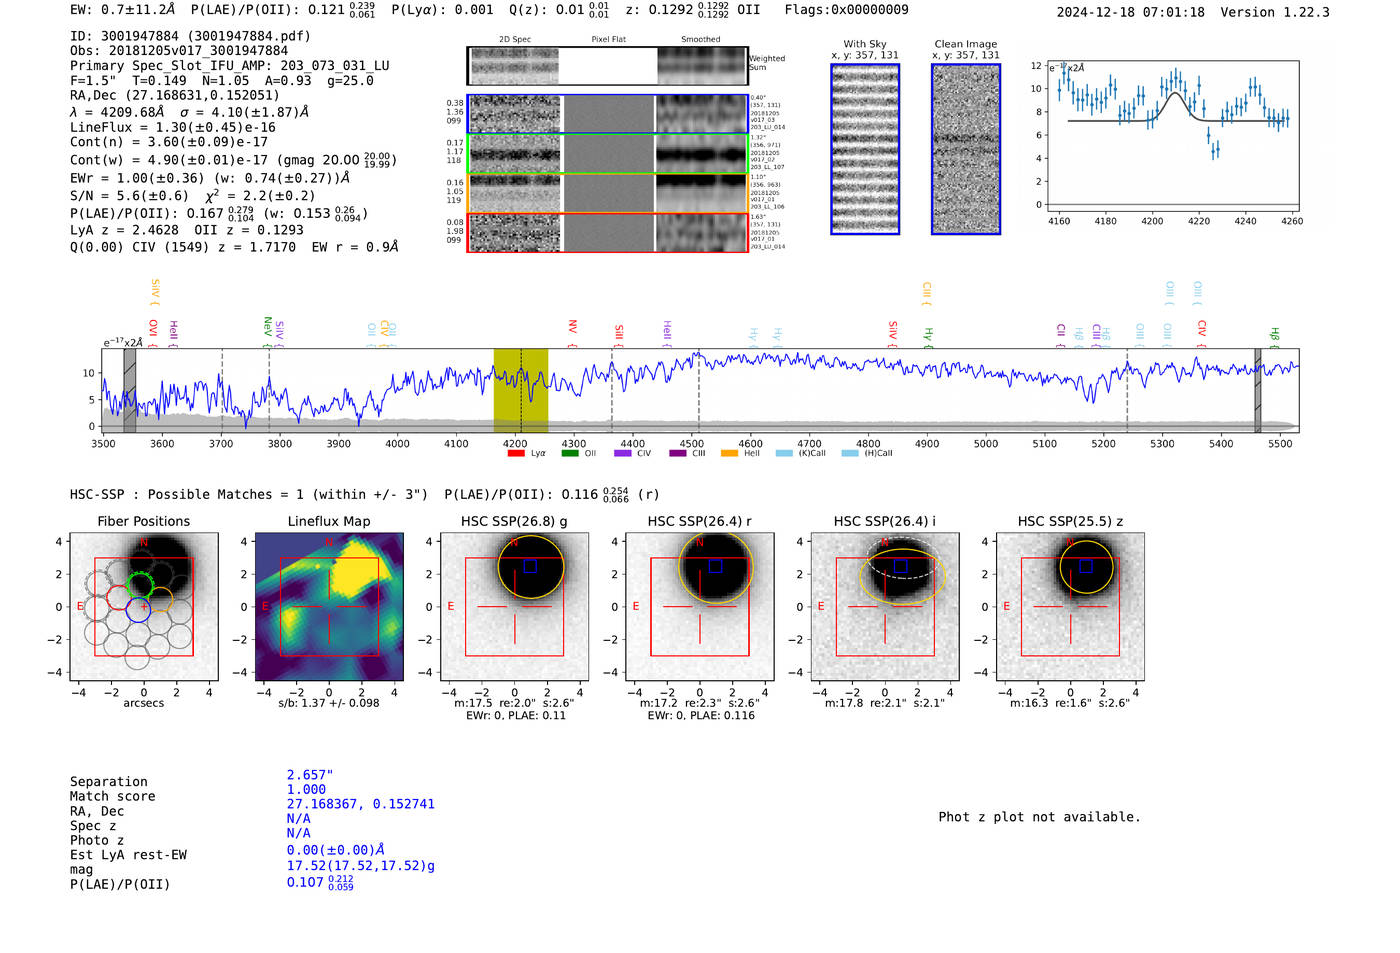Screen dimensions: 1400x953
Task: Click the s/b: 1.37 +/- 0.098 caption
Action: click(x=329, y=703)
